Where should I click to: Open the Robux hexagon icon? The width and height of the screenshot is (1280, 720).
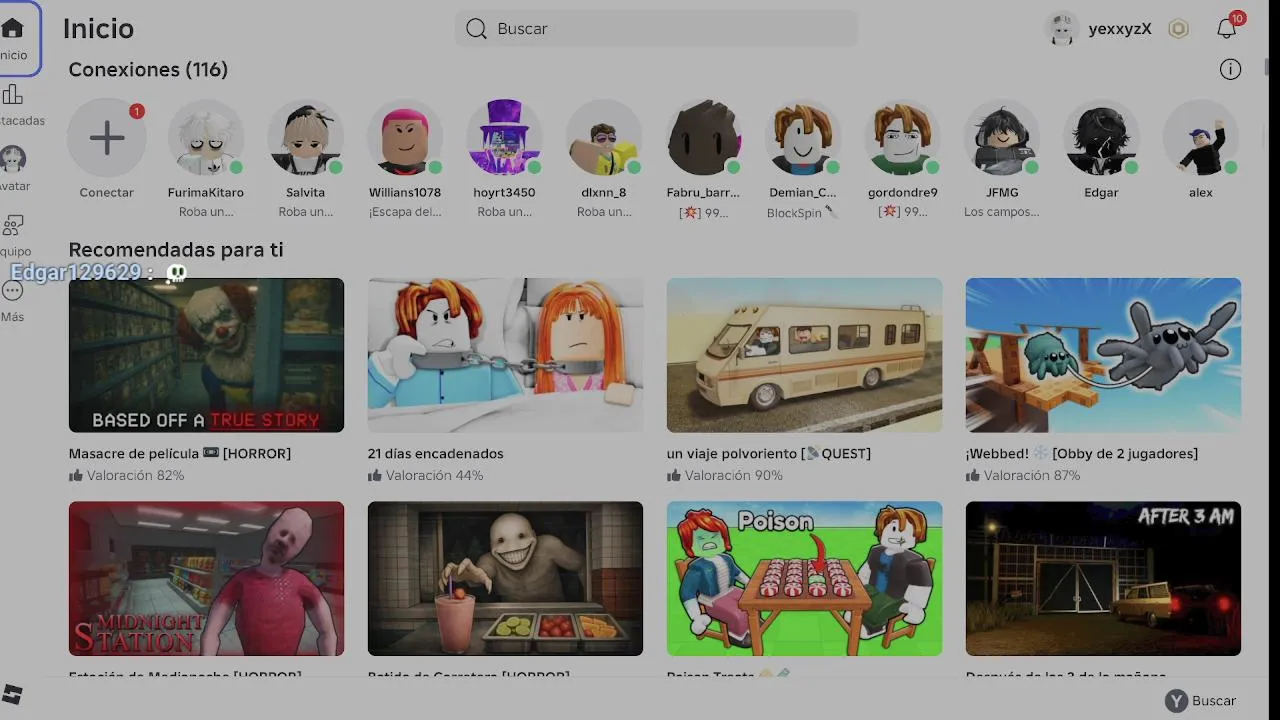1178,29
